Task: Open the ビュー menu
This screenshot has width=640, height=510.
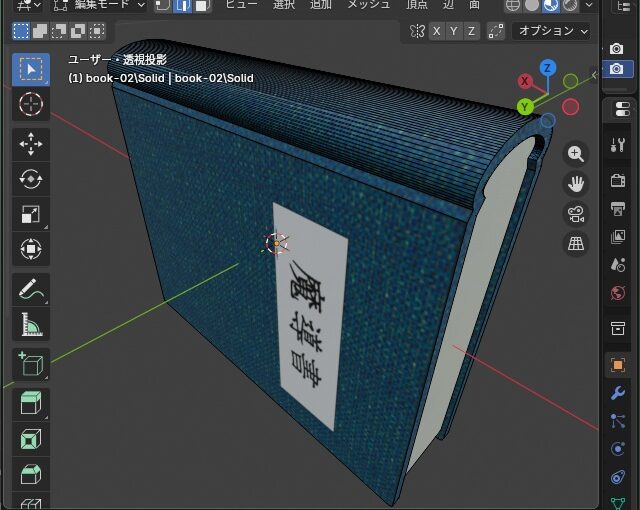Action: (241, 5)
